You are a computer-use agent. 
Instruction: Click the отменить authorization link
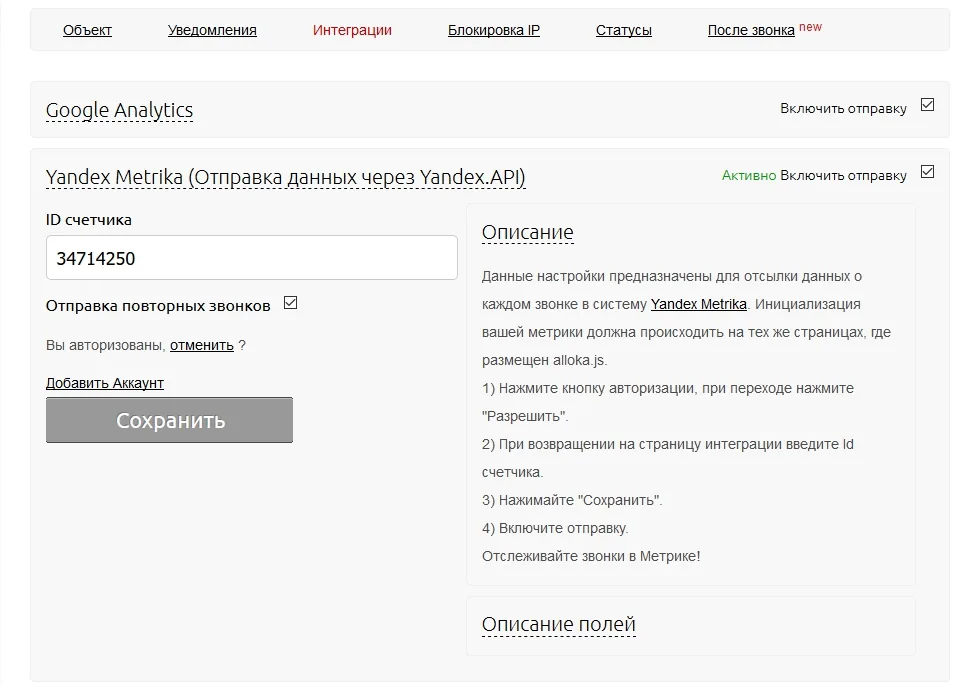(x=201, y=345)
